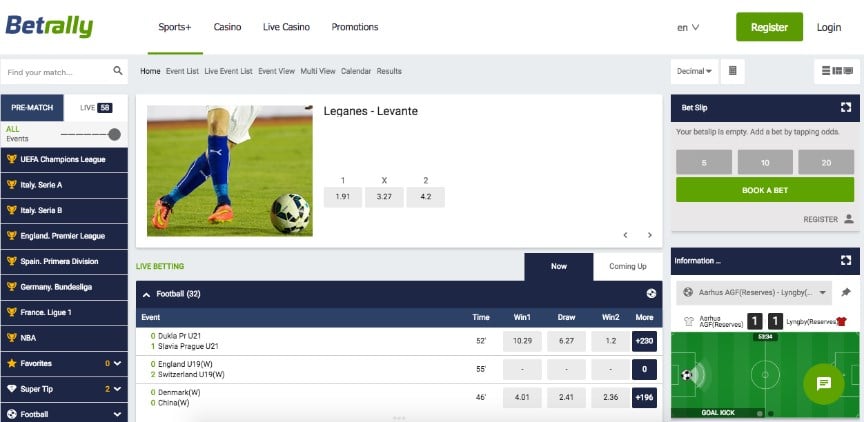Select draw odds 3.27 for Leganes - Levante
864x422 pixels.
tap(384, 197)
